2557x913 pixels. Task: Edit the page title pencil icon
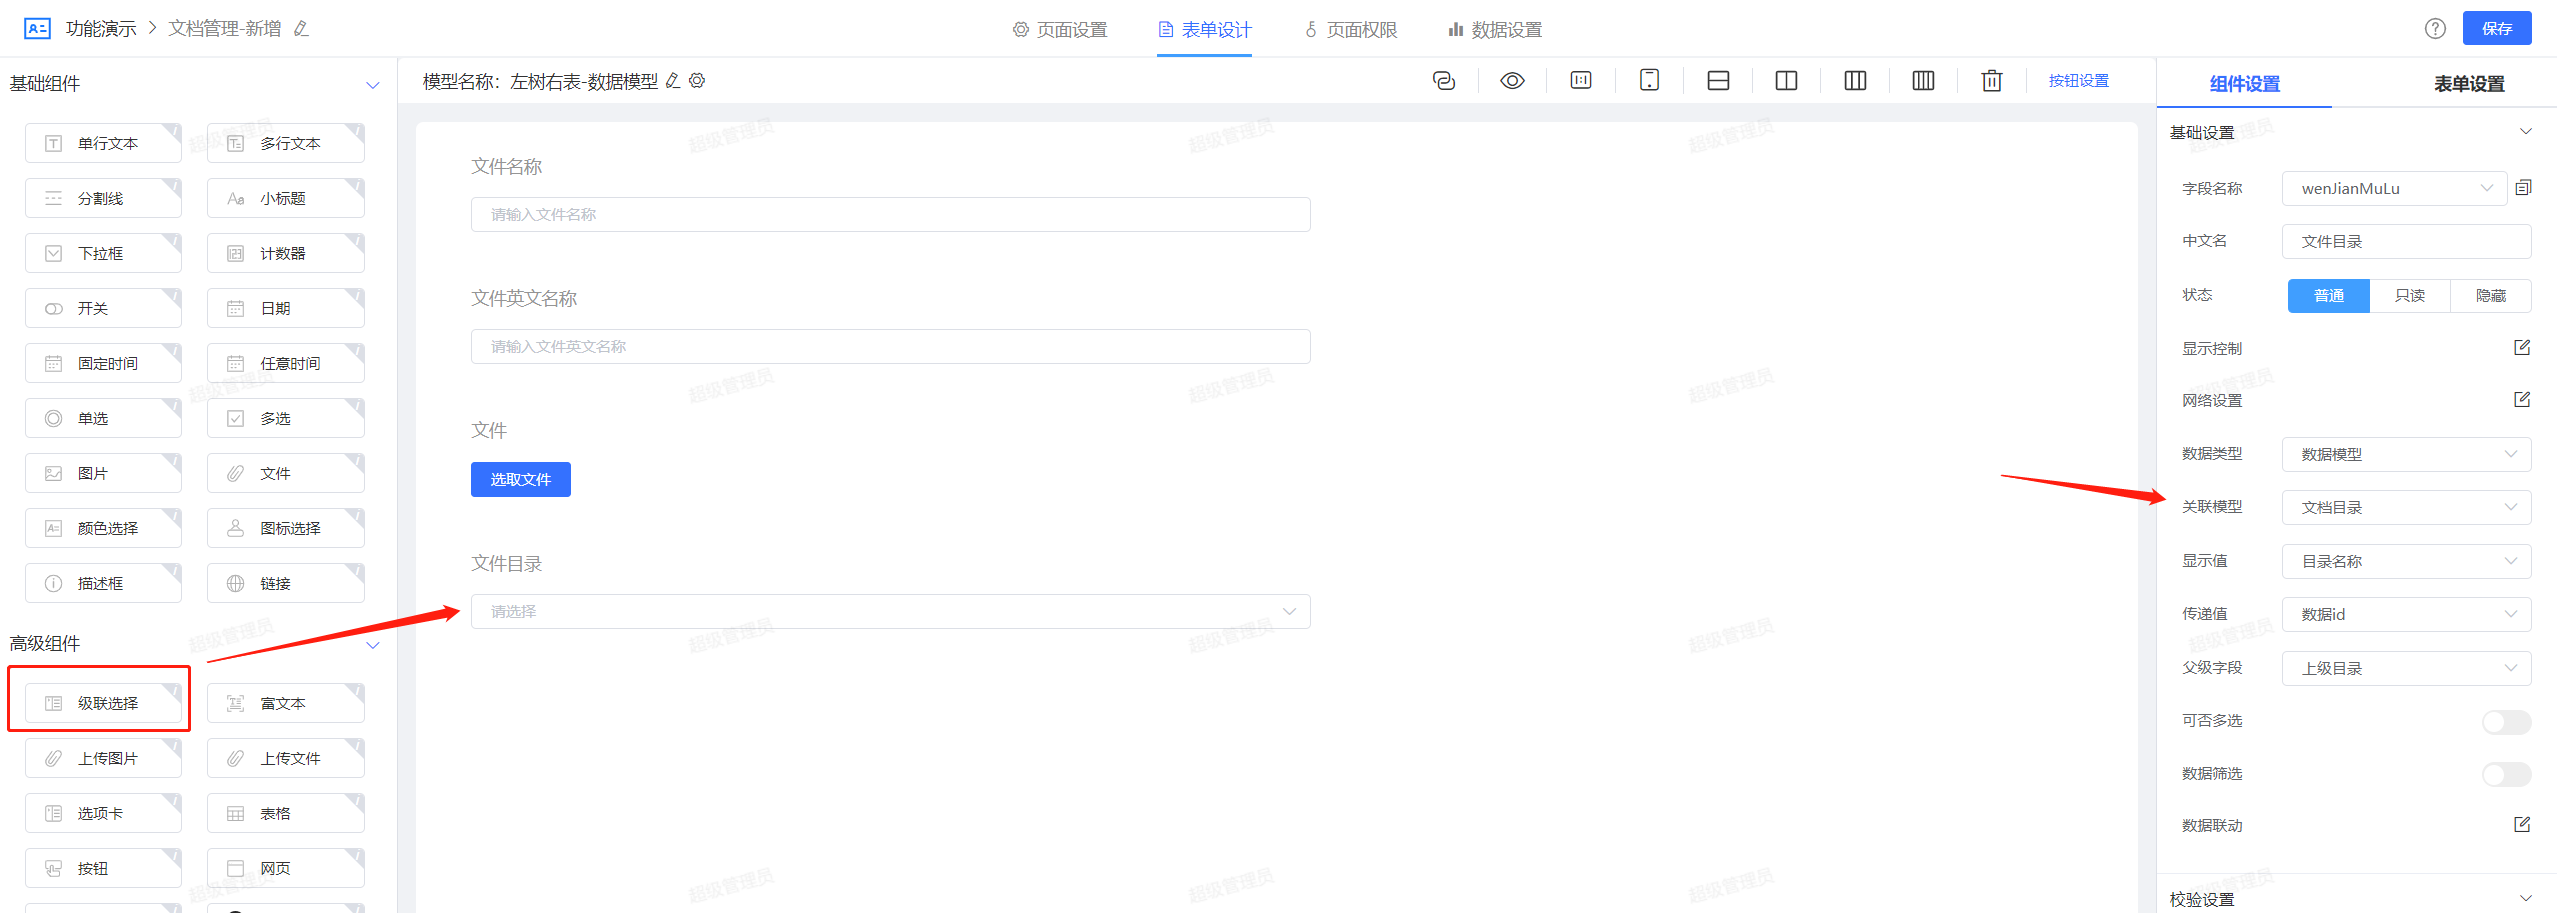301,29
